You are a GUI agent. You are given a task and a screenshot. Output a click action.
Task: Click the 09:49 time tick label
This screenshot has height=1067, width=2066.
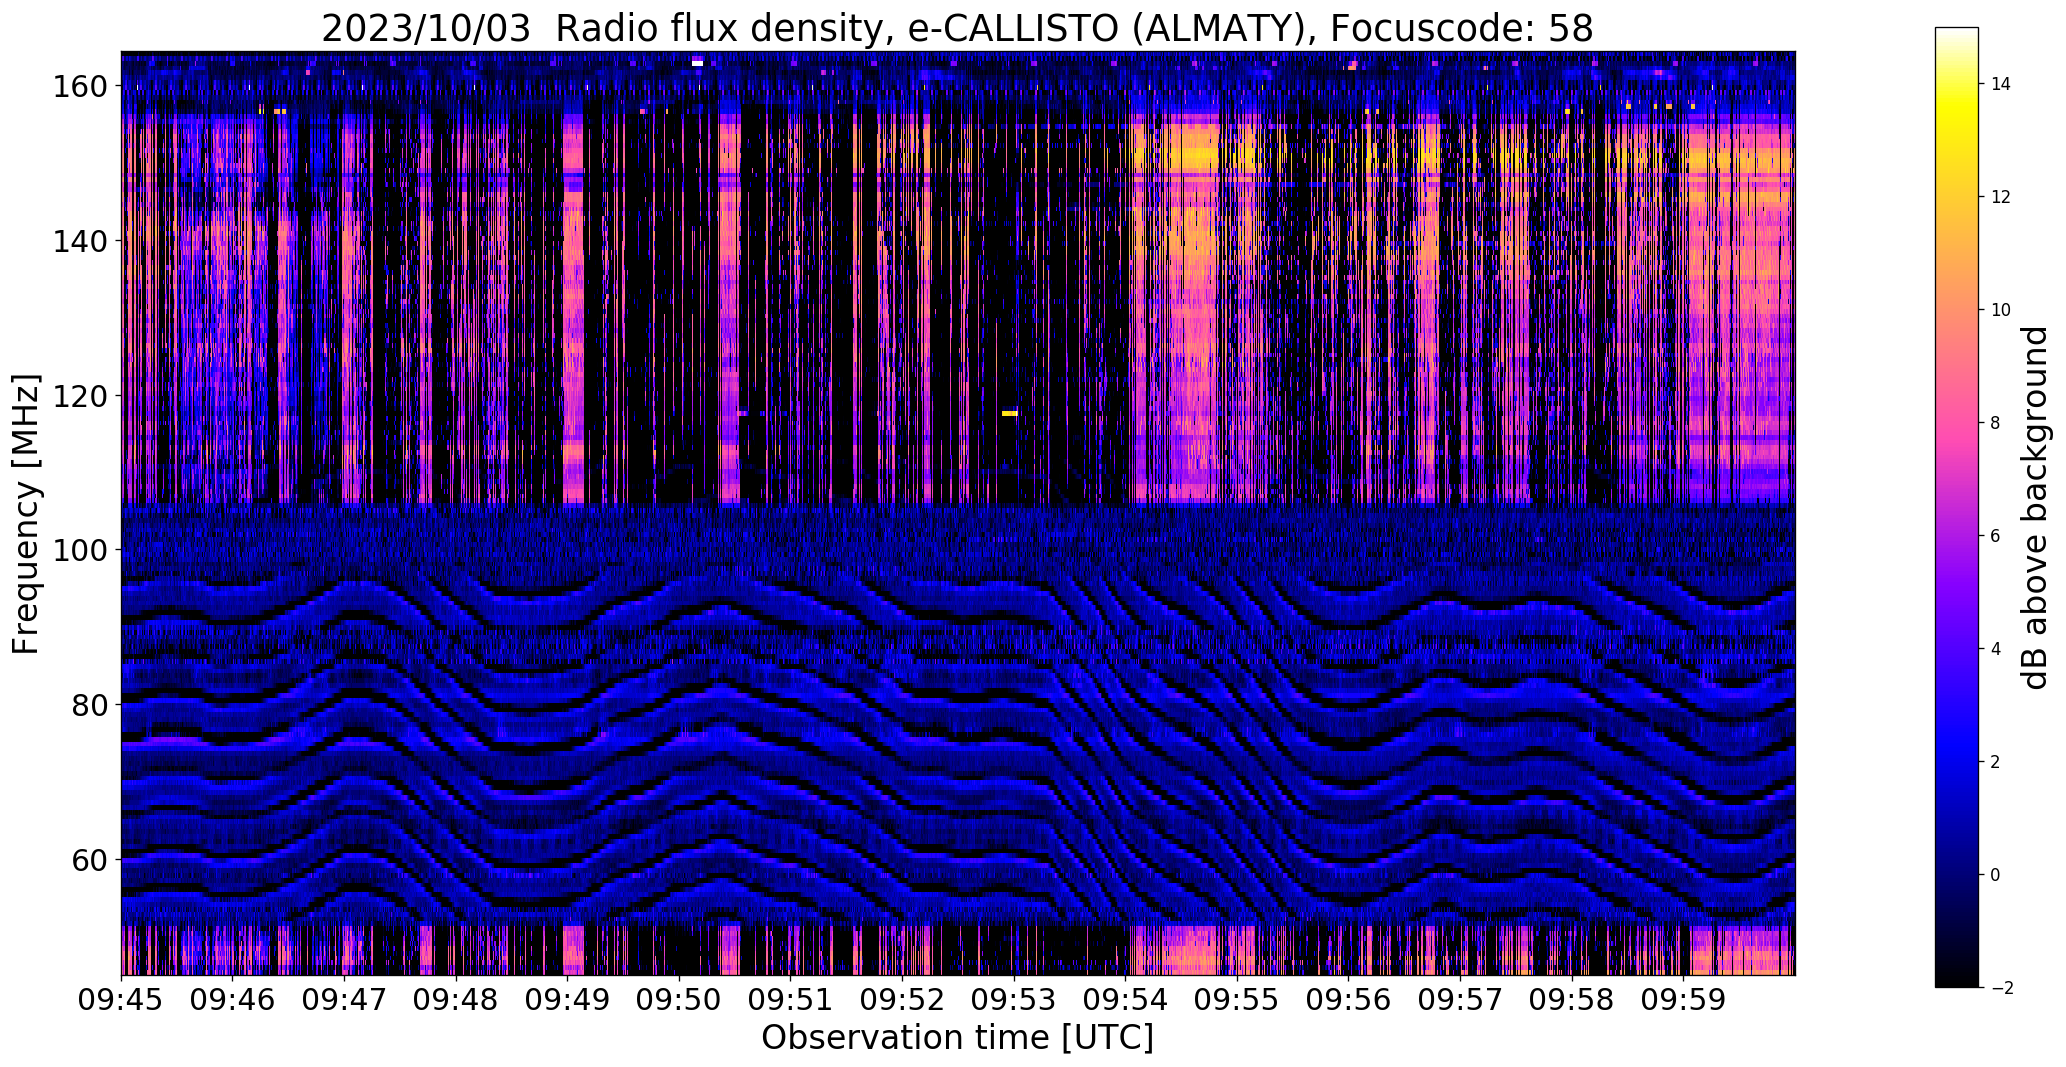568,1000
